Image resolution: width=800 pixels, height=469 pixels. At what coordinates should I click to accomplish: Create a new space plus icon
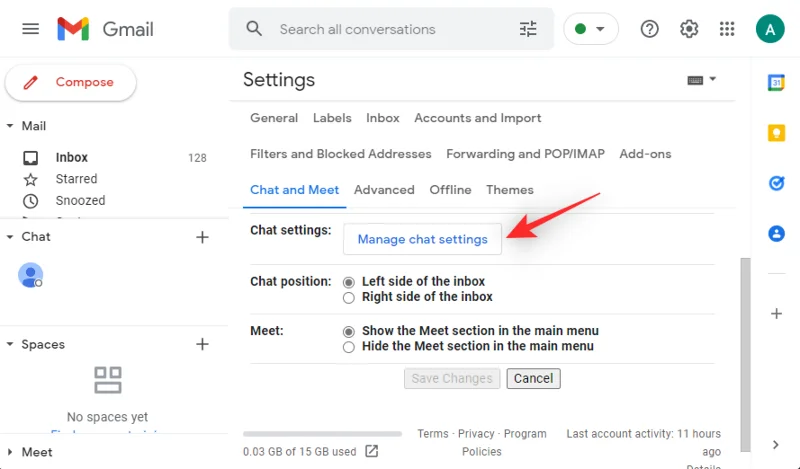point(203,344)
